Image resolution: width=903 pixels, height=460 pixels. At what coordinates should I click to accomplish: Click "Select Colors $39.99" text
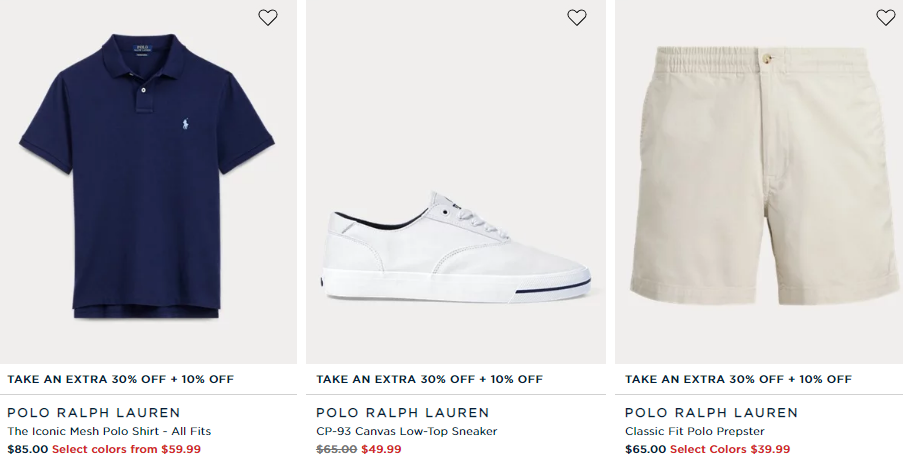[x=730, y=449]
